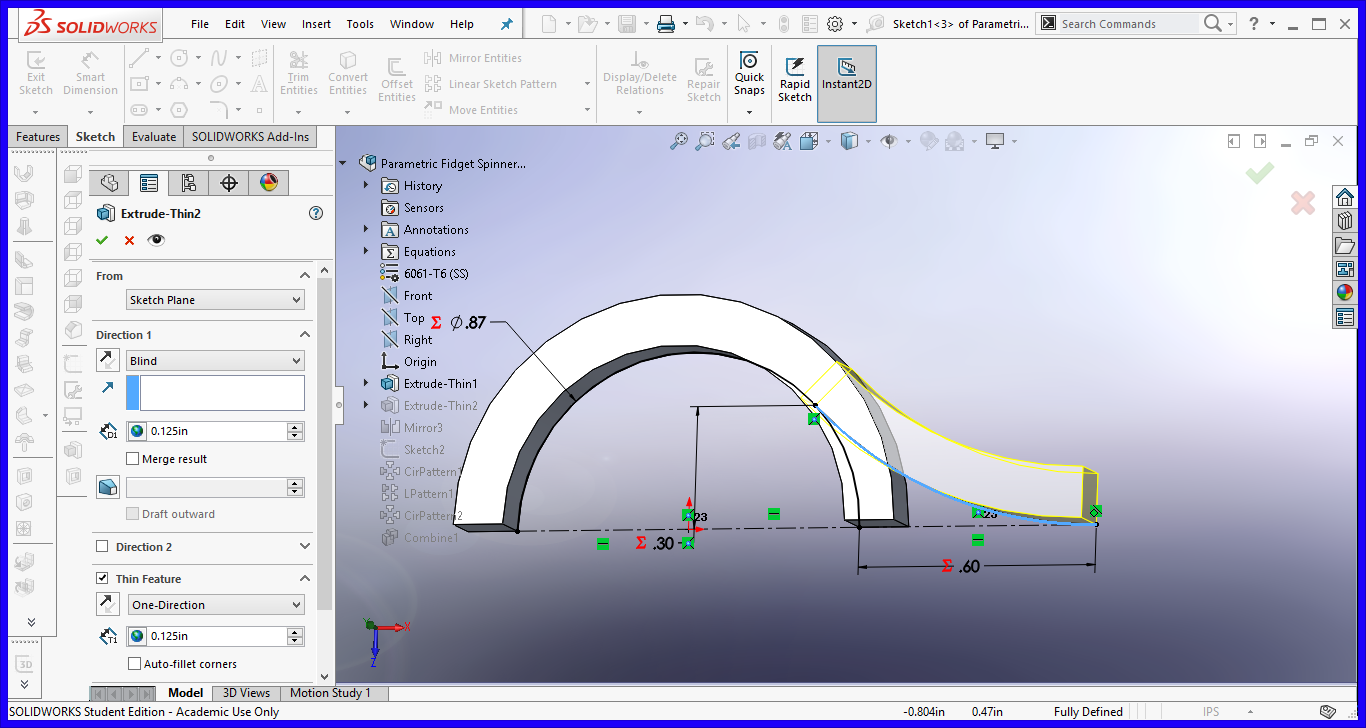This screenshot has width=1366, height=728.
Task: Click the Zoom to Fit viewport icon
Action: tap(678, 141)
